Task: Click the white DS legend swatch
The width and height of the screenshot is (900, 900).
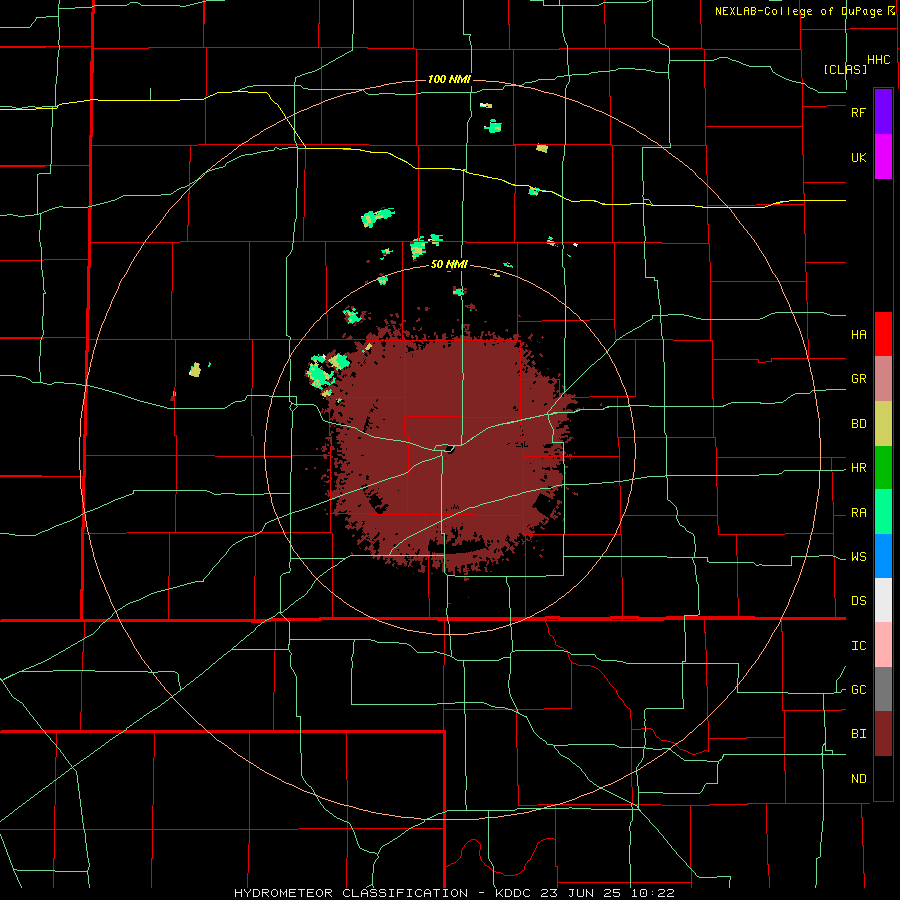Action: pos(883,600)
